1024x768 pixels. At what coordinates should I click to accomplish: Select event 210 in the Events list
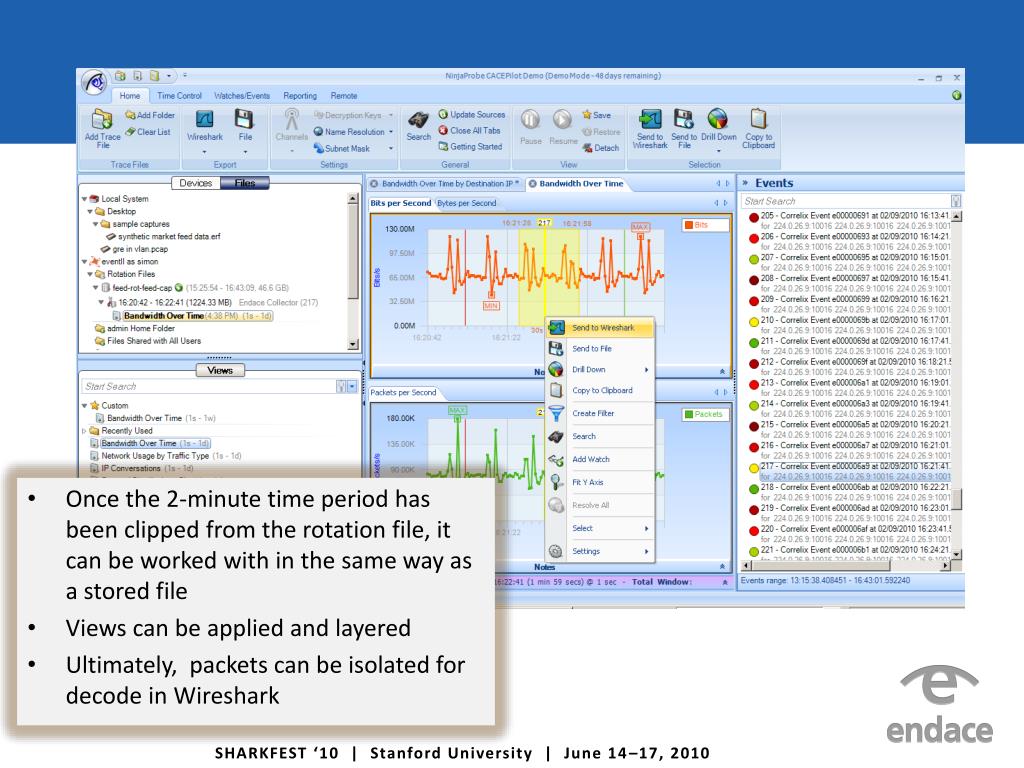(x=849, y=325)
